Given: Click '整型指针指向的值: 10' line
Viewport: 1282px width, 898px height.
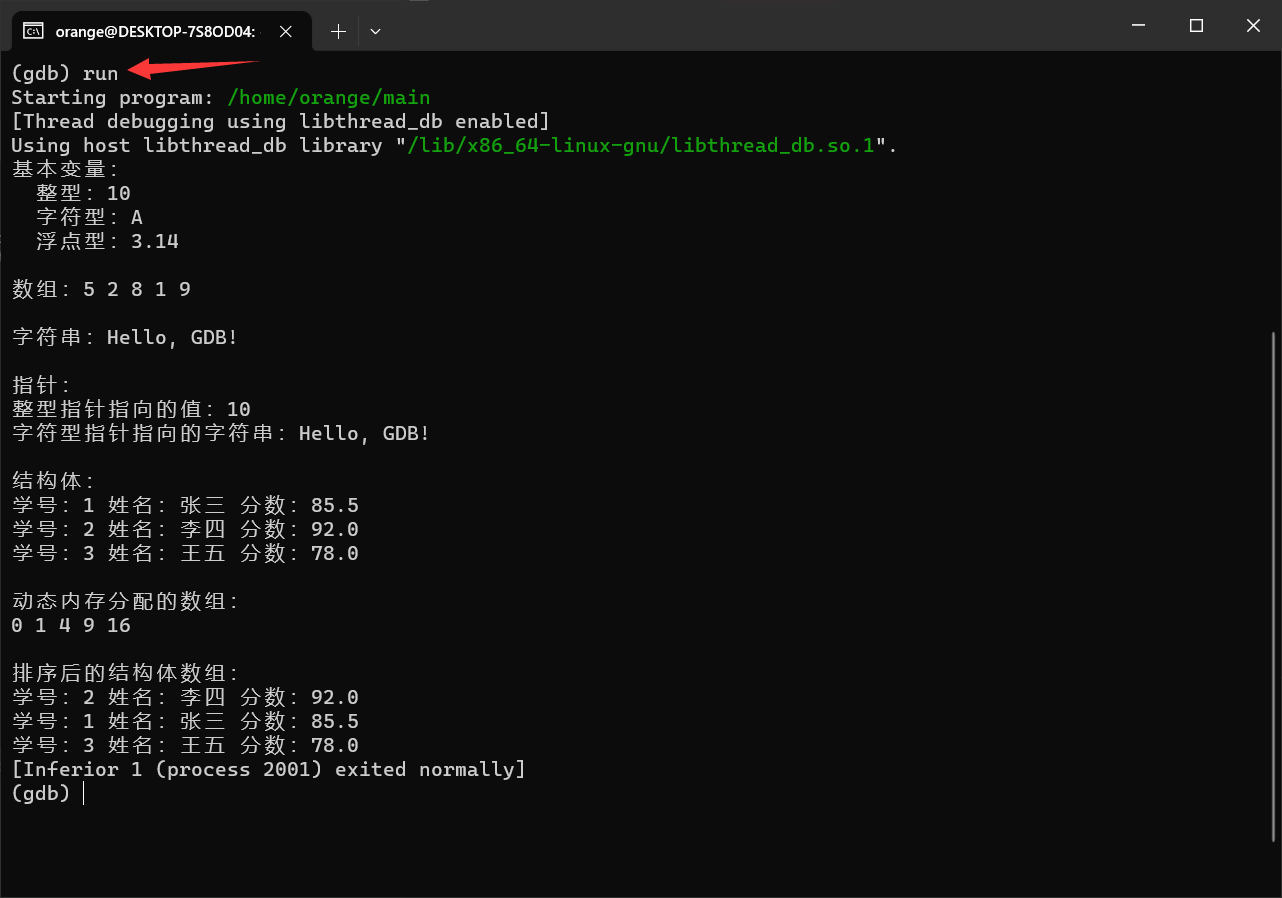Looking at the screenshot, I should pos(131,410).
